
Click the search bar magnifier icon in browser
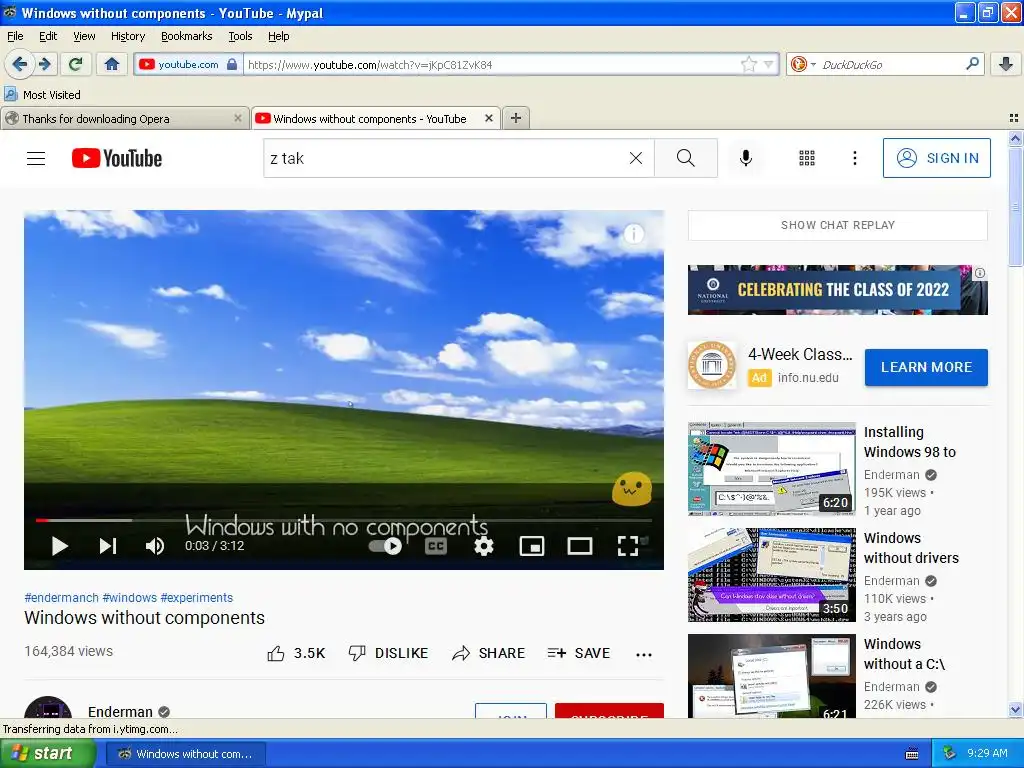pos(972,63)
